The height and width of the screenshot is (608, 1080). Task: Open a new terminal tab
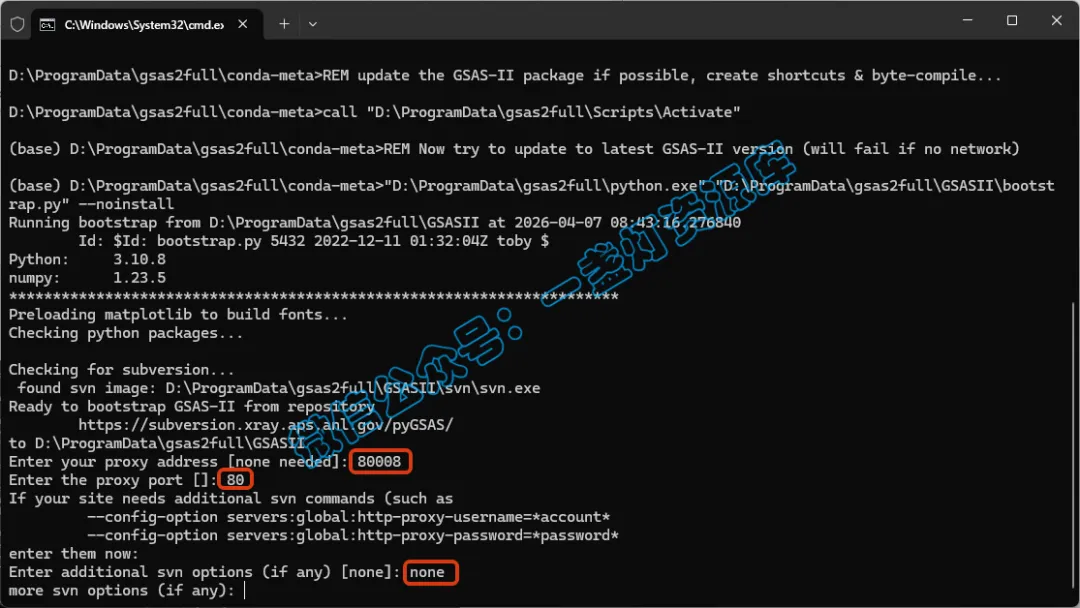click(284, 24)
